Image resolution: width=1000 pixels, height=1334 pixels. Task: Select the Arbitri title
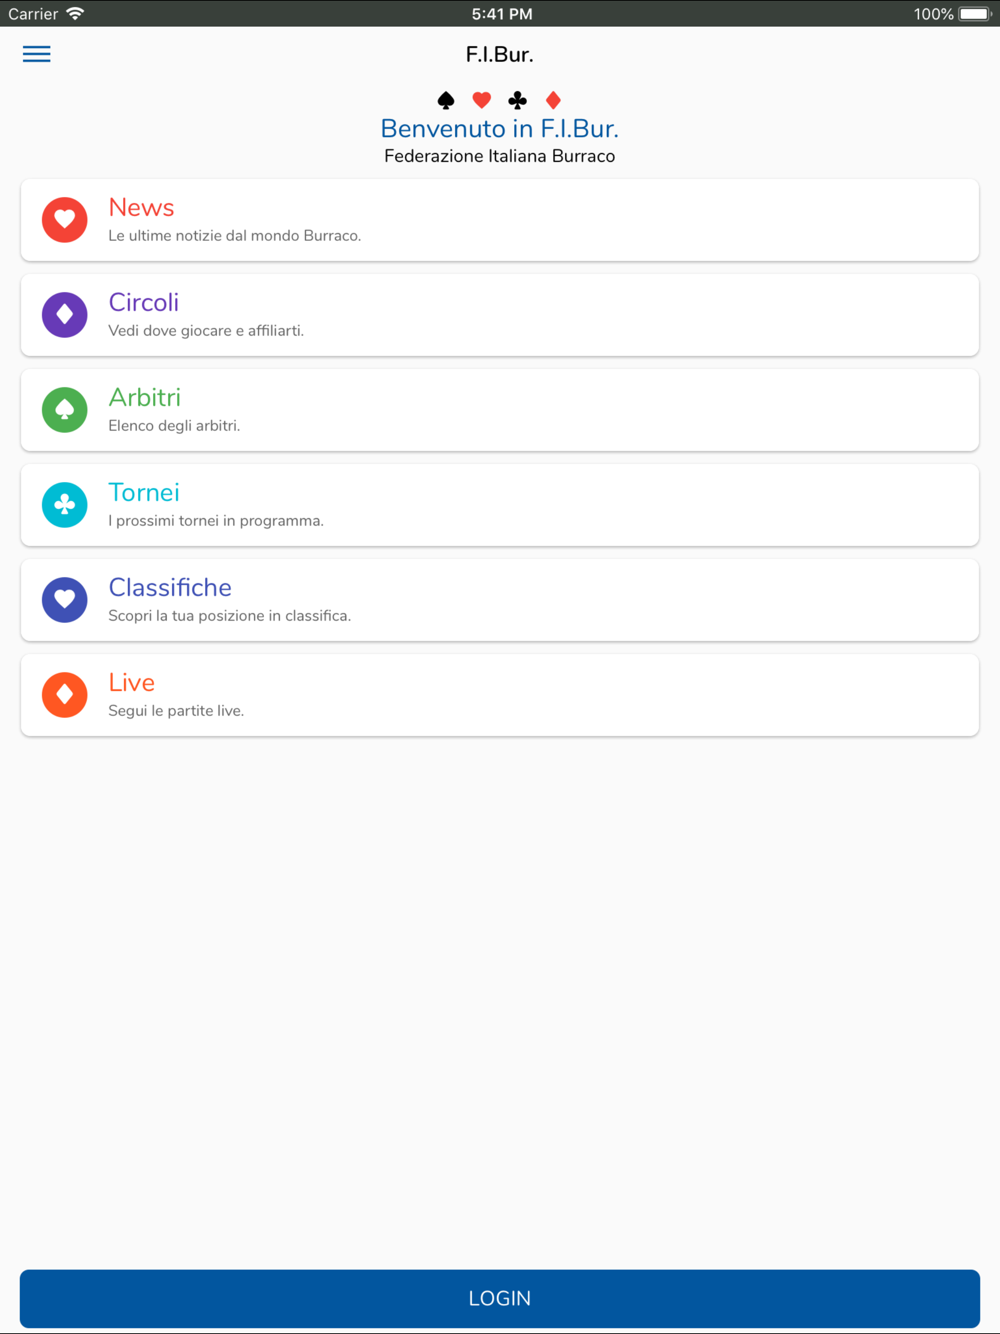145,397
